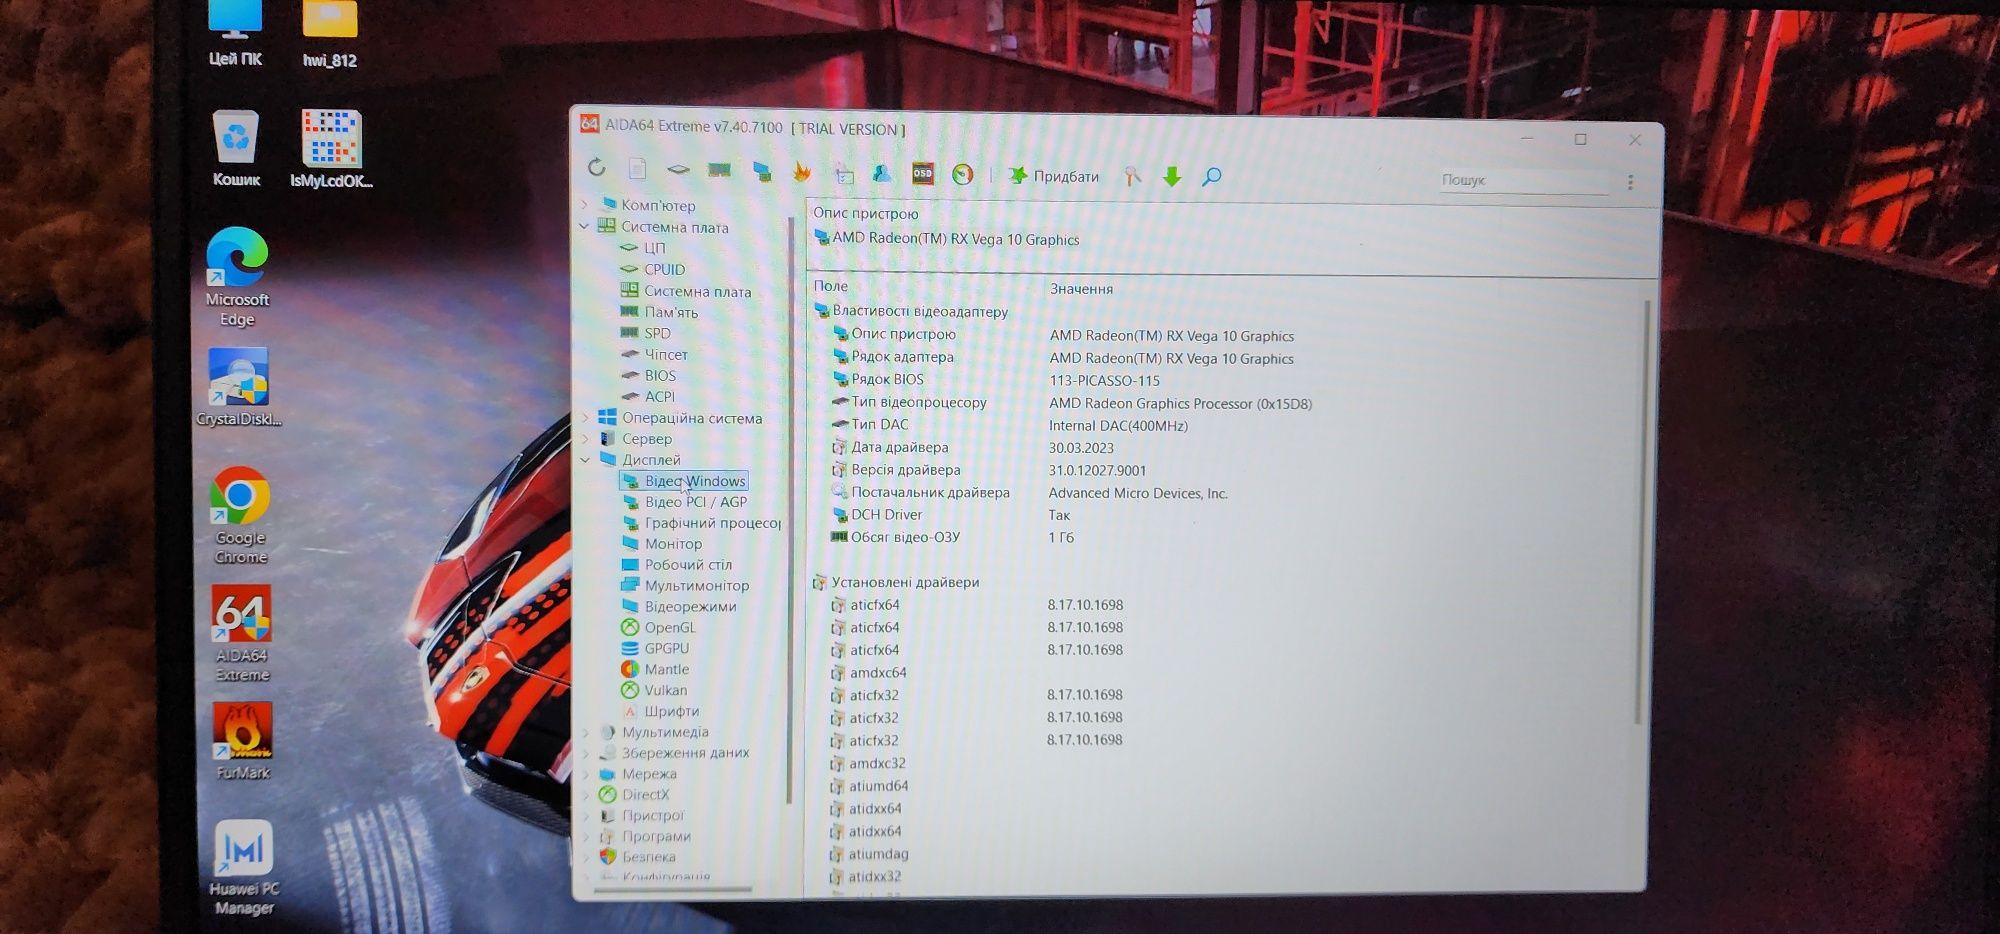Launch Google Chrome desktop shortcut
Image resolution: width=2000 pixels, height=934 pixels.
(240, 515)
